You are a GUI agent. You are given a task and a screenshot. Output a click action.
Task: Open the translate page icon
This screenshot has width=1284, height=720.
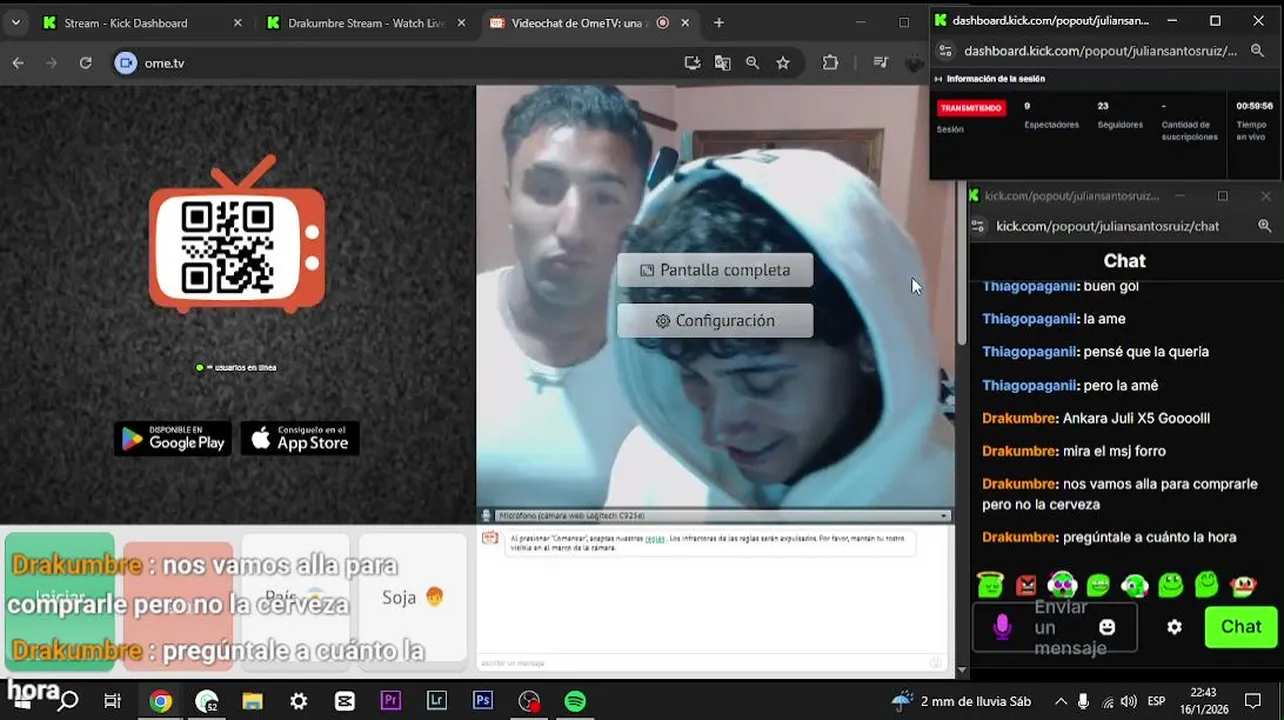[722, 63]
